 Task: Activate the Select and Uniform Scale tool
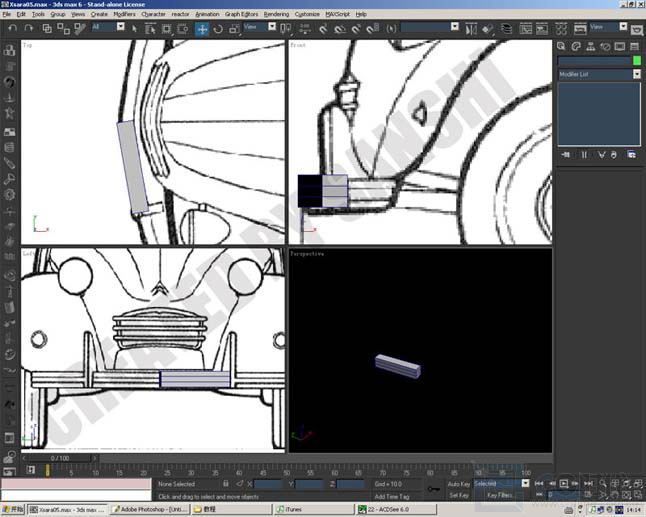tap(234, 29)
